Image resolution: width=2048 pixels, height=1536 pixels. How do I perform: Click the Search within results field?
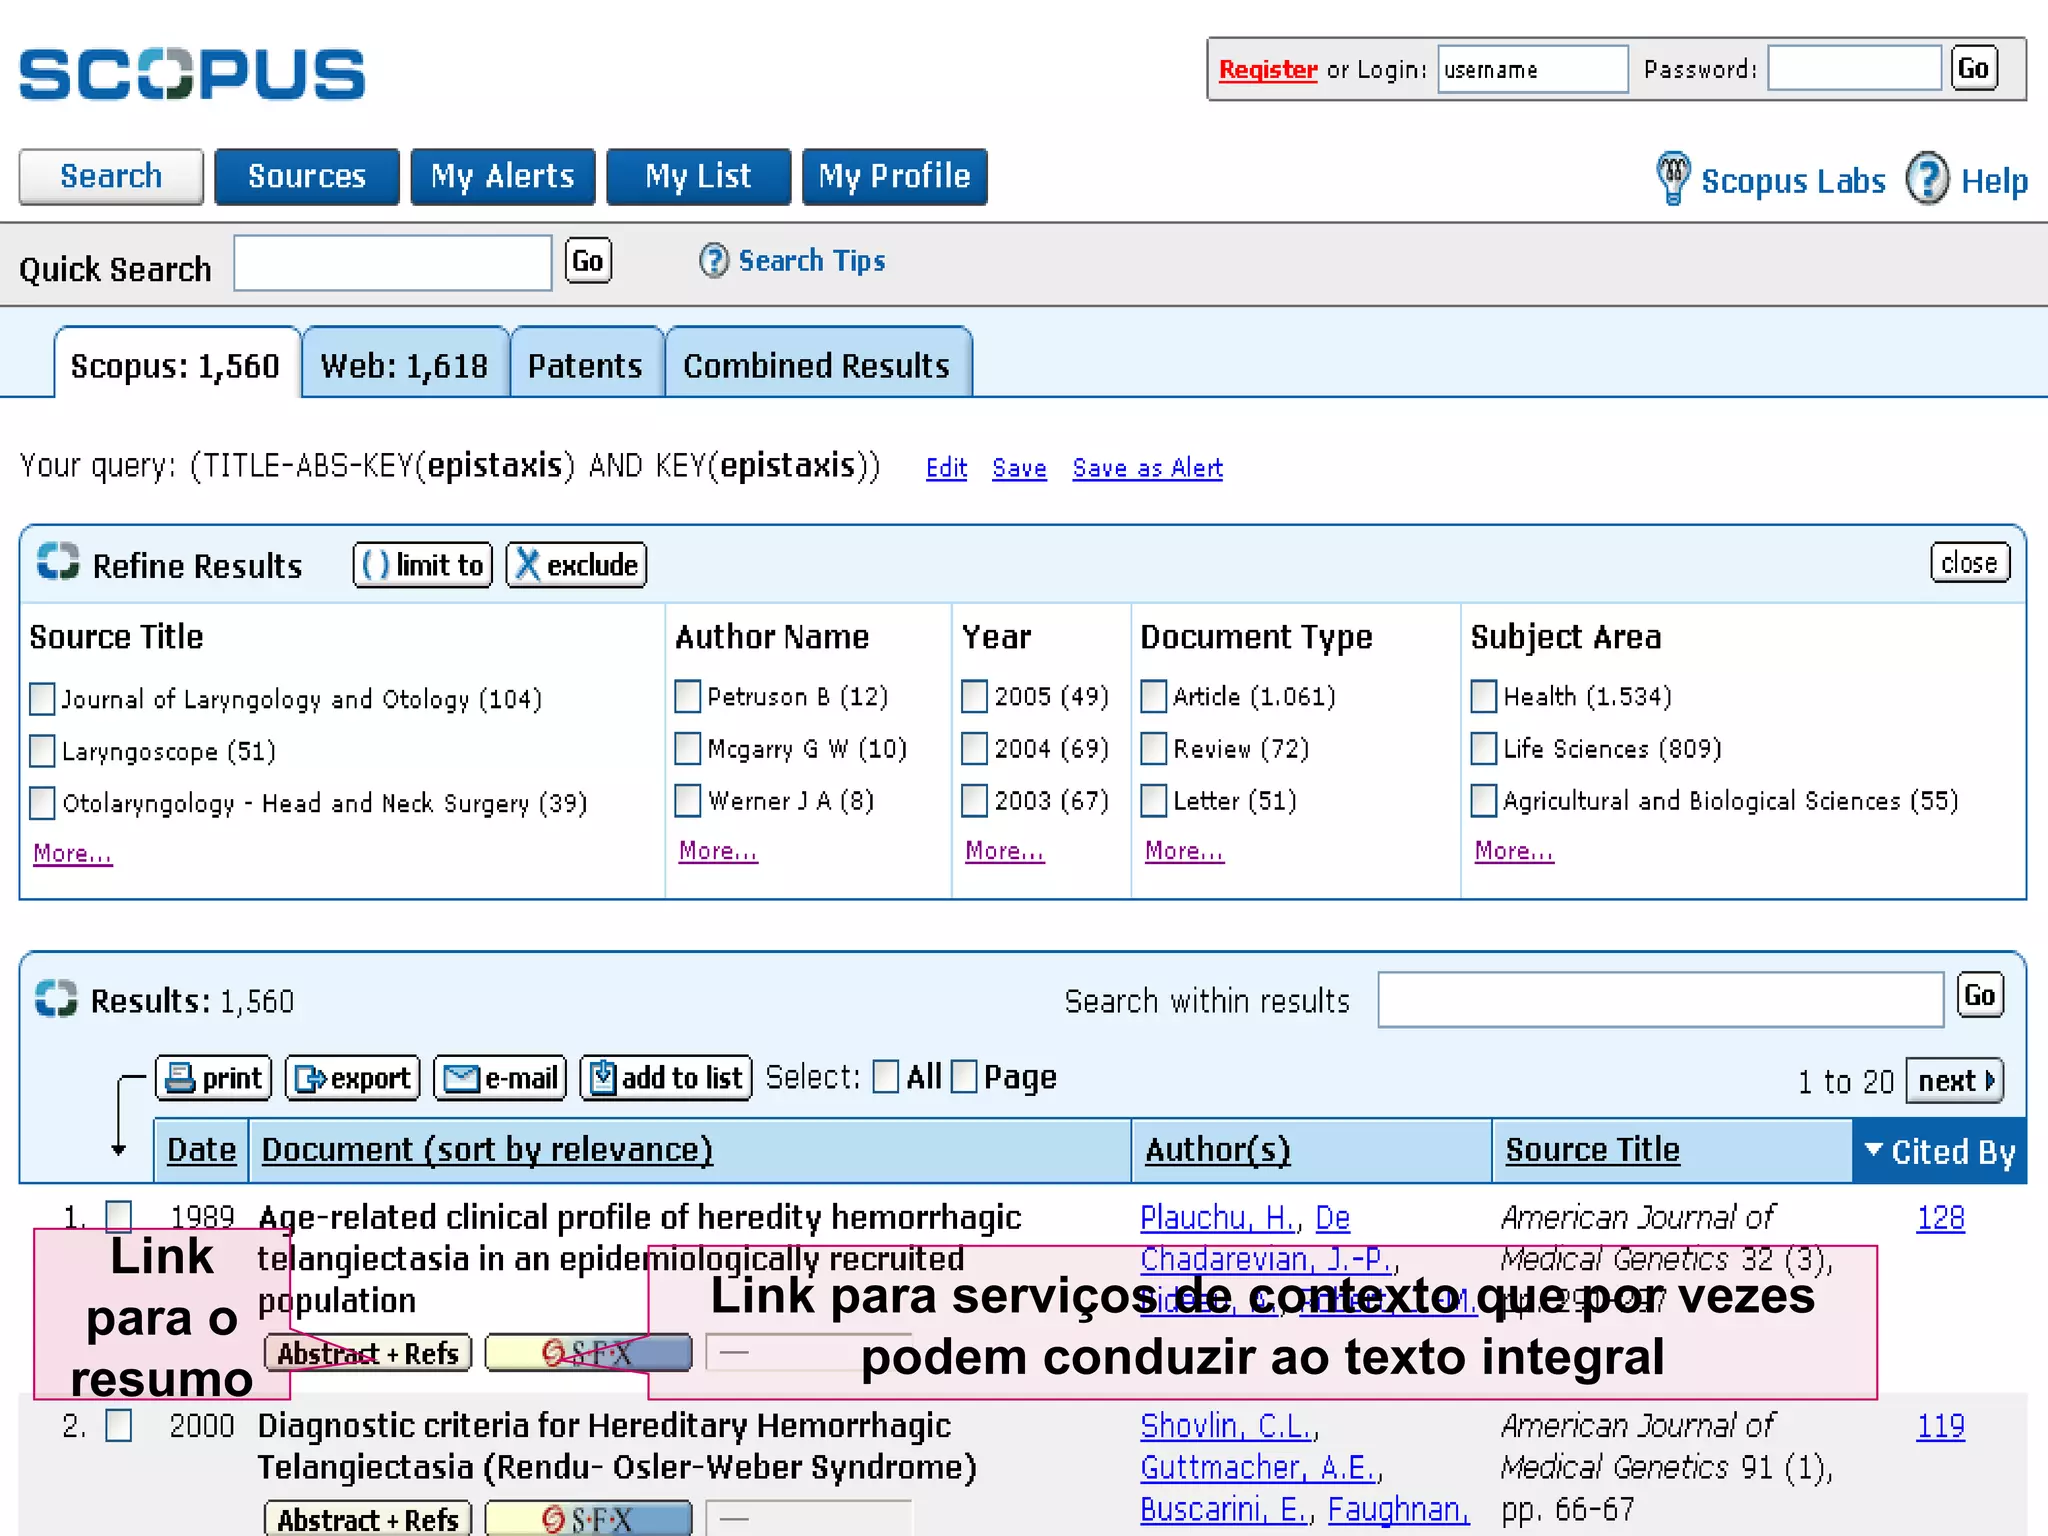(1659, 999)
